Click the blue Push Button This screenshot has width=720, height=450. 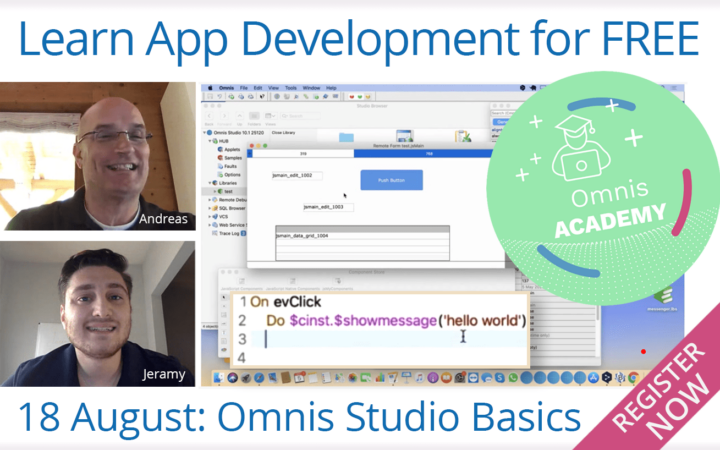(391, 180)
